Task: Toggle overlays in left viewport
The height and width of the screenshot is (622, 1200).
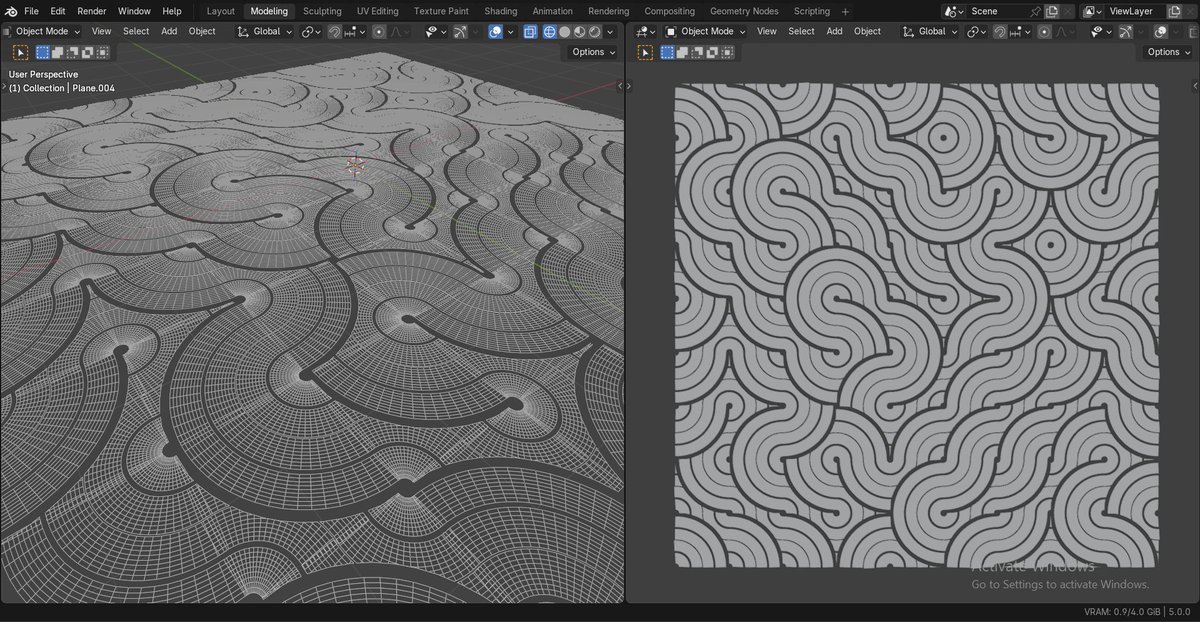Action: 495,31
